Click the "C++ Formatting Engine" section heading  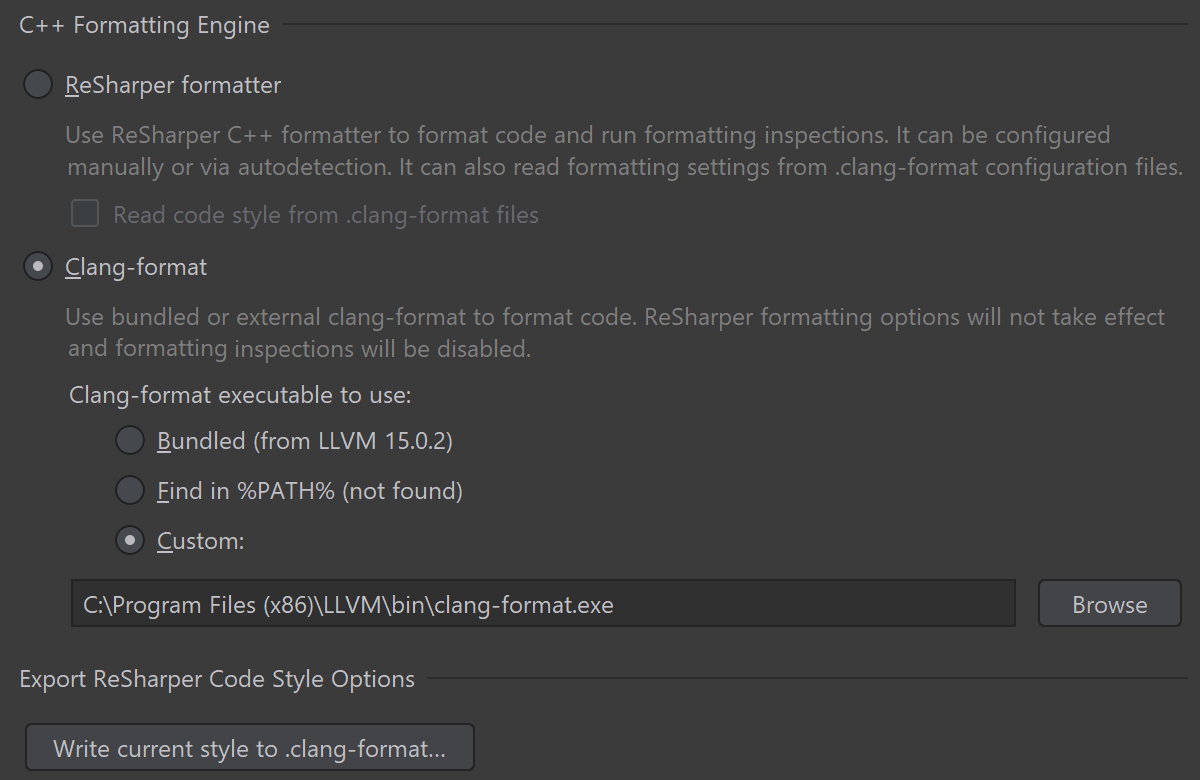144,25
